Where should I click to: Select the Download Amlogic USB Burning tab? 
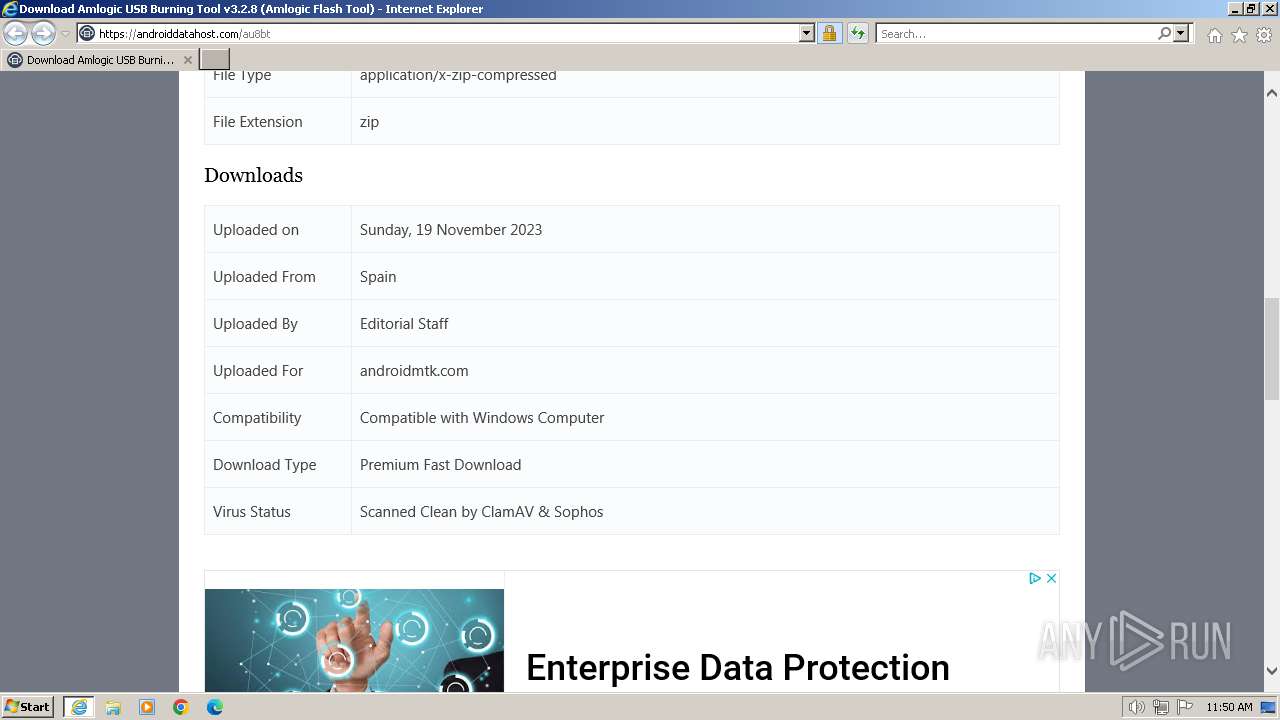pos(99,60)
